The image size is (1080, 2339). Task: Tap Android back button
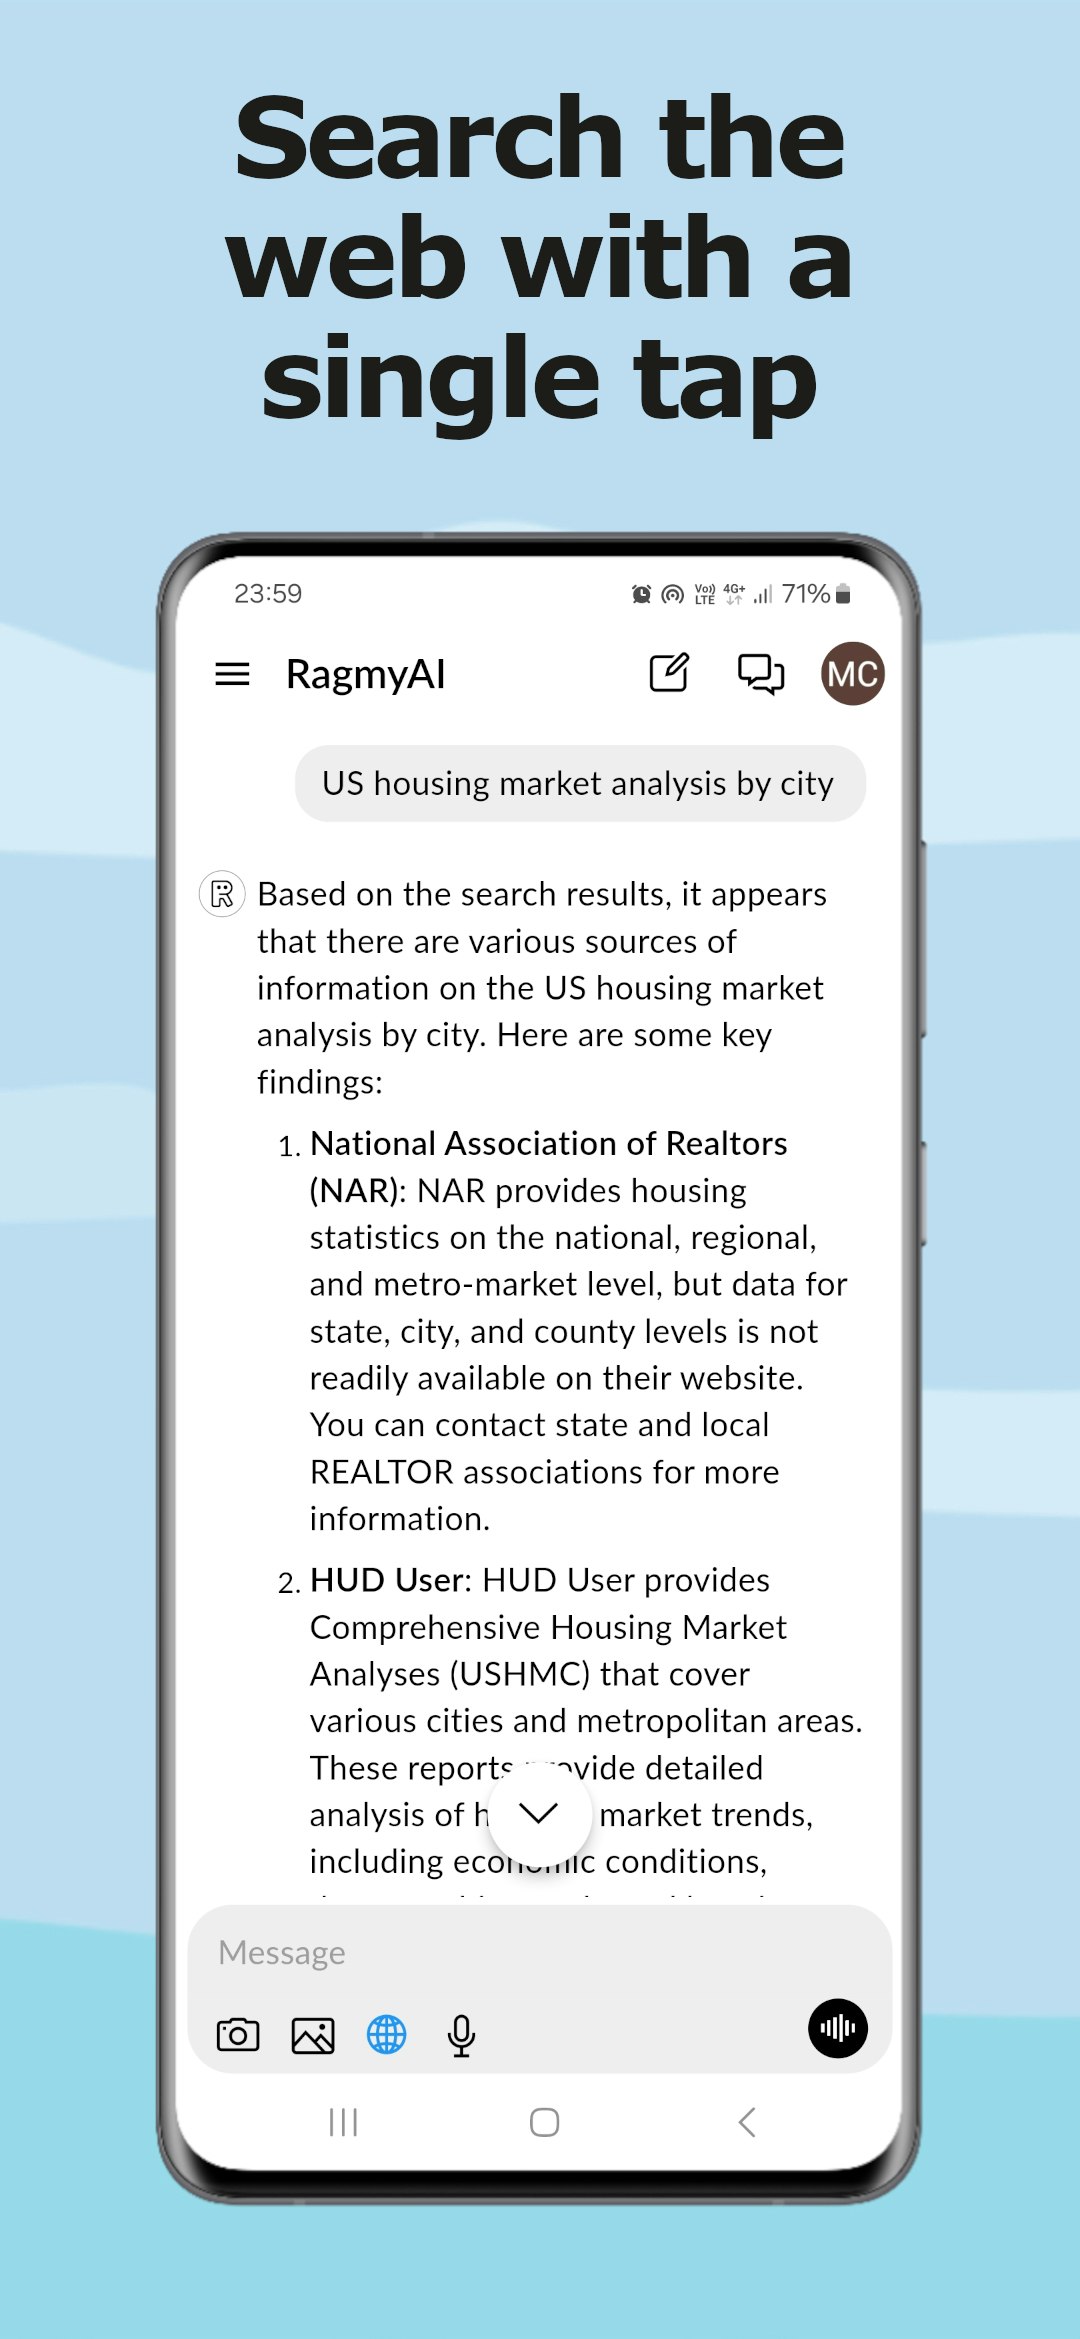tap(746, 2122)
